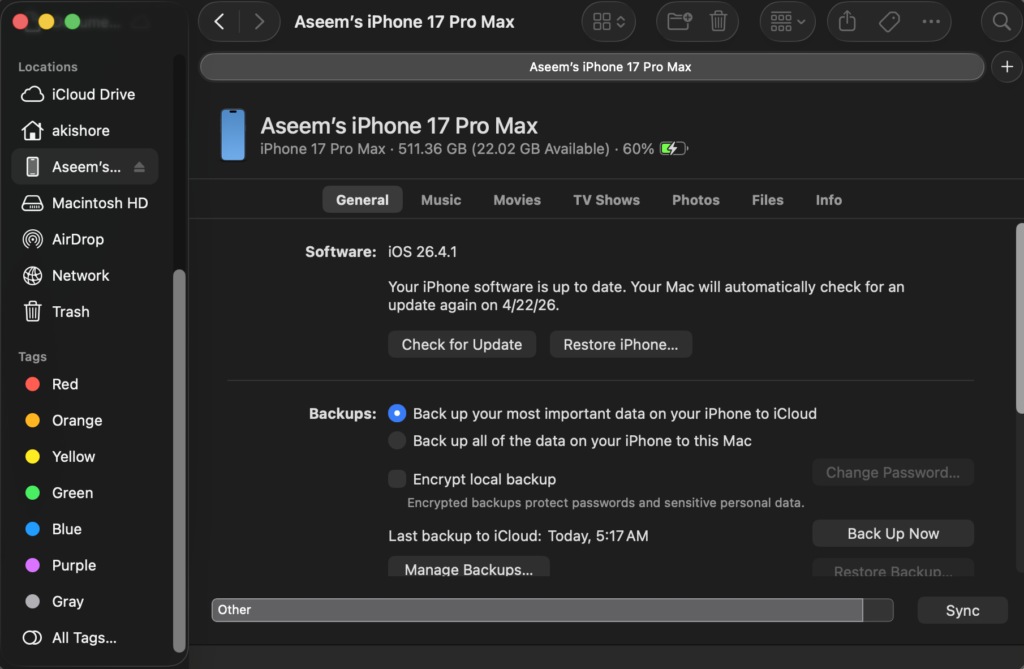The image size is (1024, 669).
Task: Enable Encrypt local backup checkbox
Action: point(396,479)
